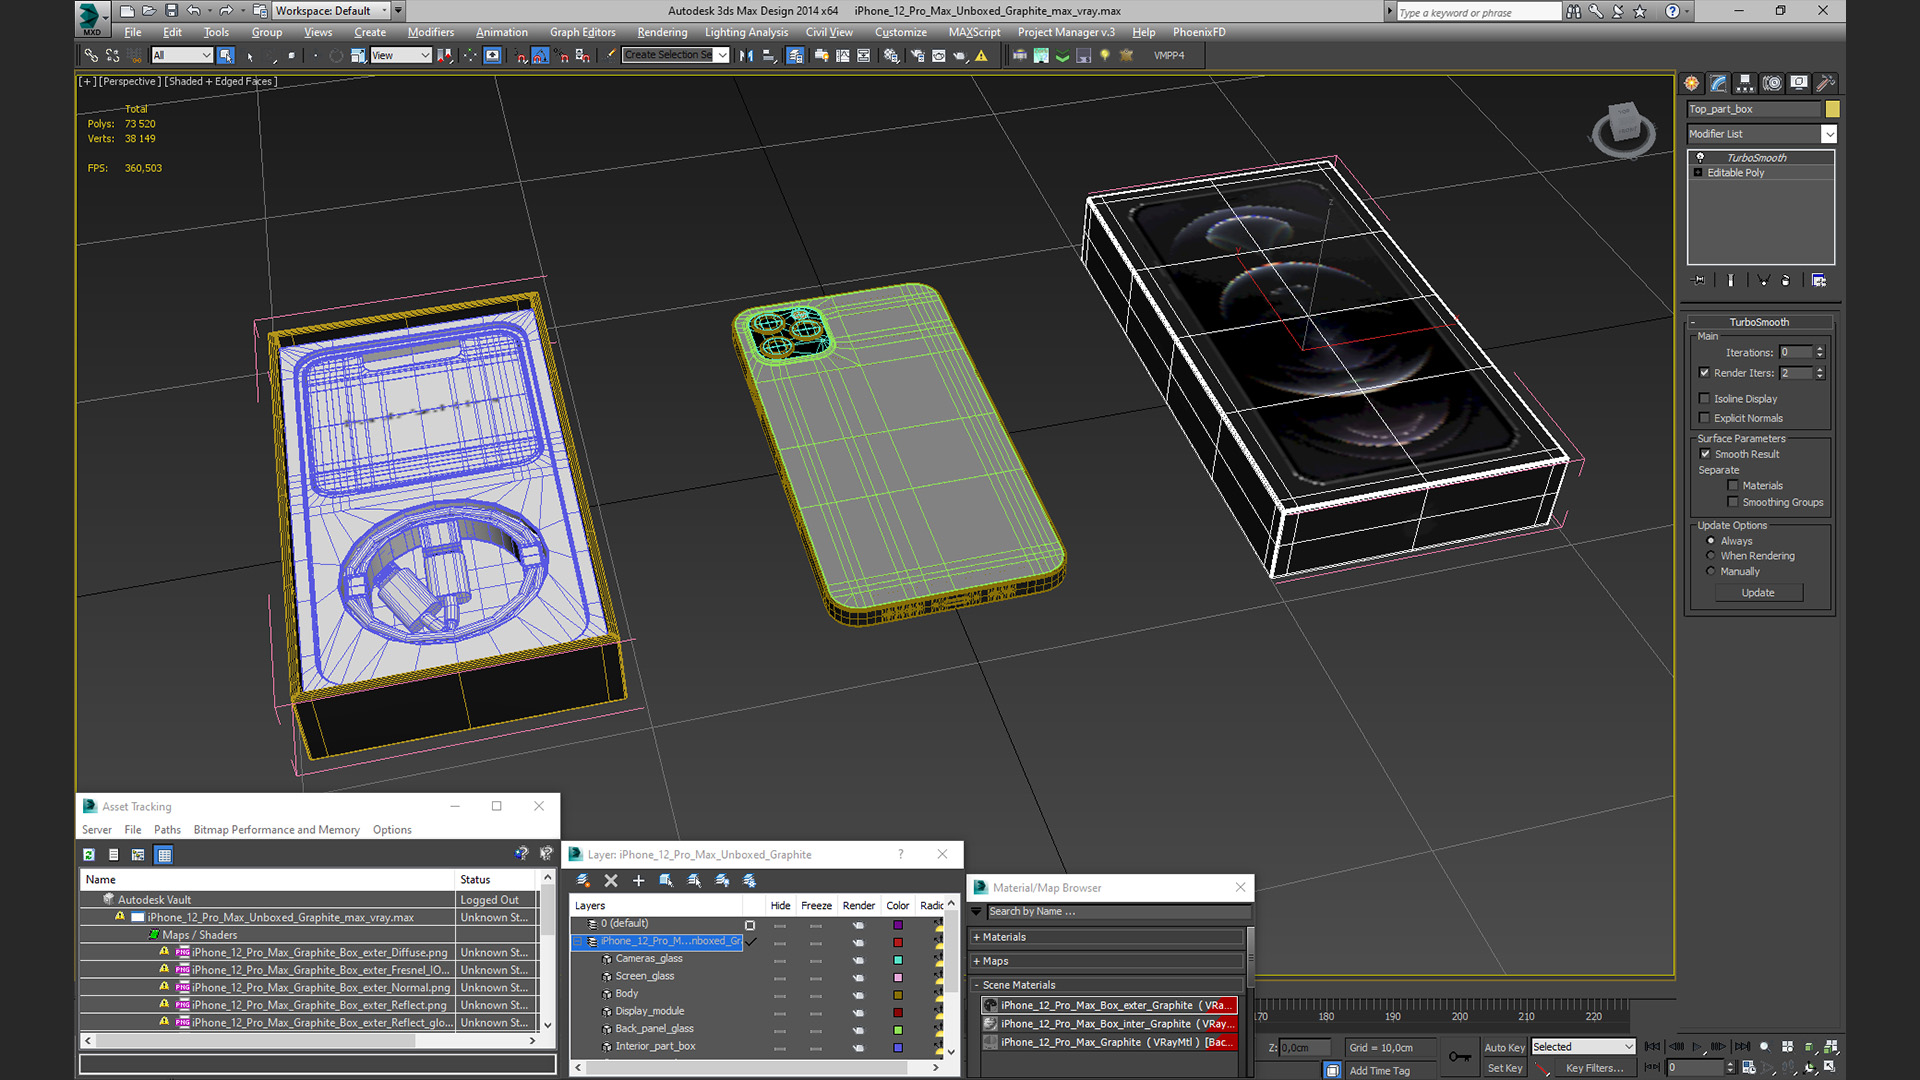Collapse the TurboSmooth rollout header
Screen dimensions: 1920x1080
click(1760, 322)
